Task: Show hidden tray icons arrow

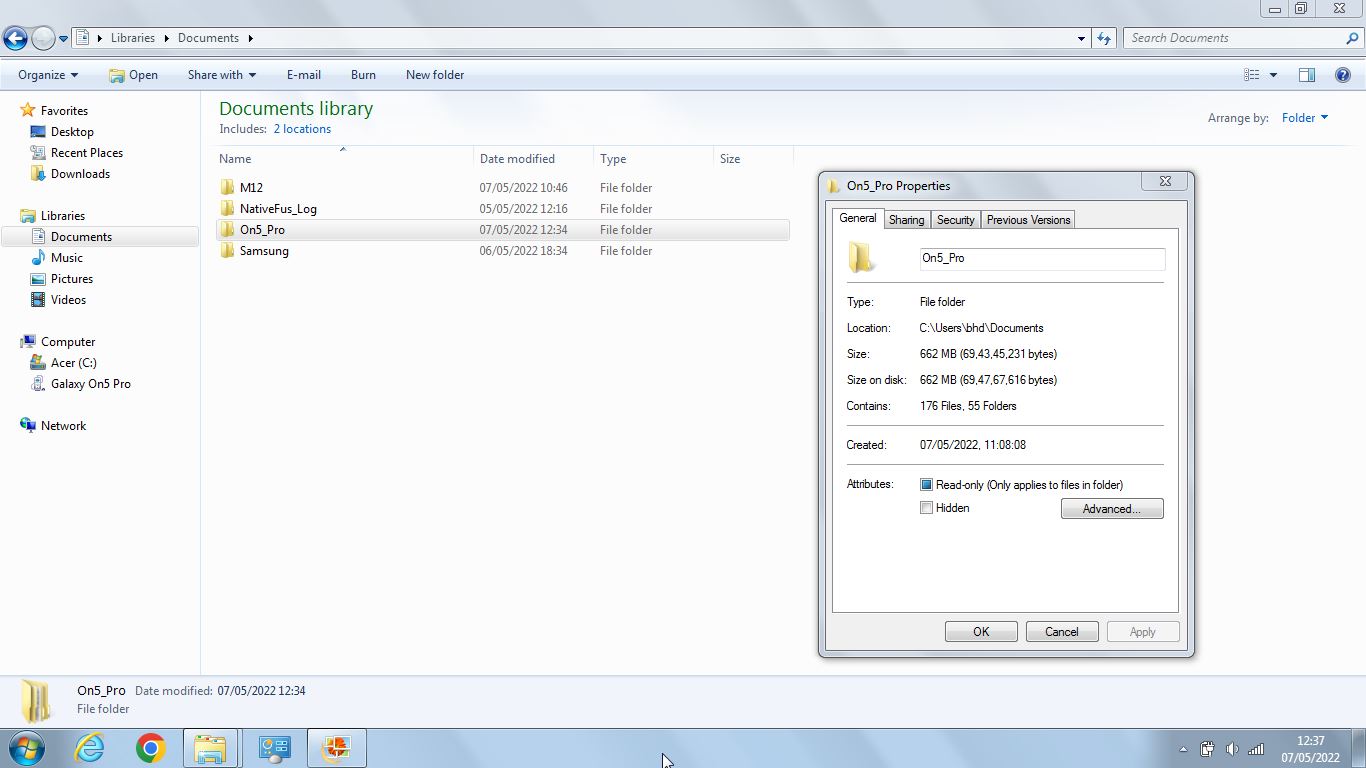Action: 1183,749
